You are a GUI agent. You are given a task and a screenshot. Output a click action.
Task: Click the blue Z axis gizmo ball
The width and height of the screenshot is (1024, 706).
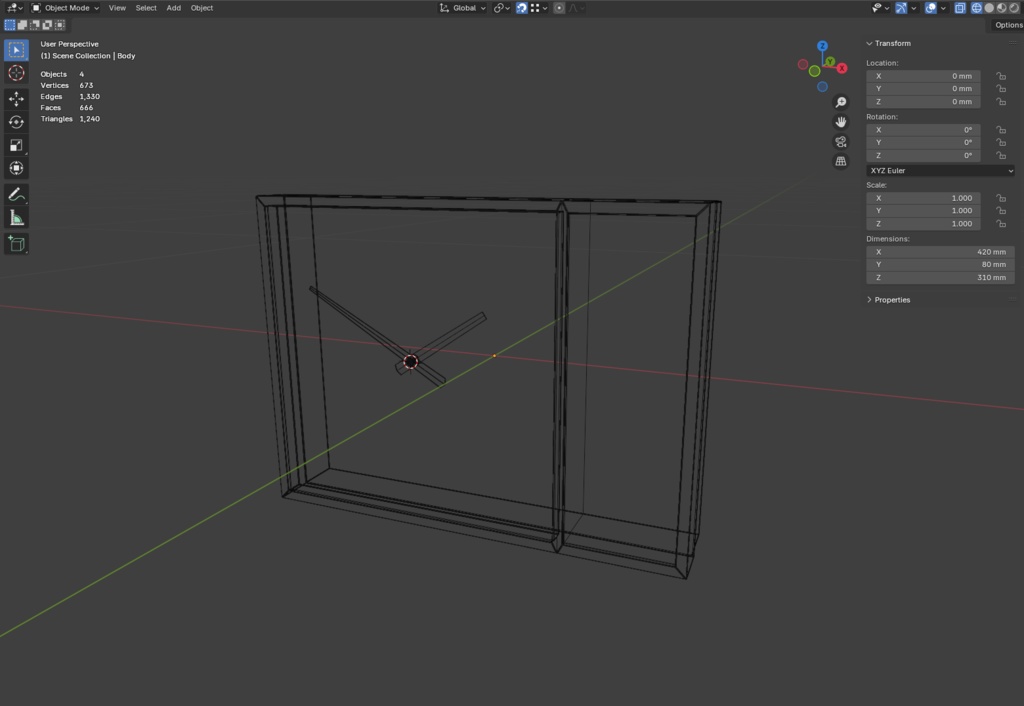[x=822, y=46]
